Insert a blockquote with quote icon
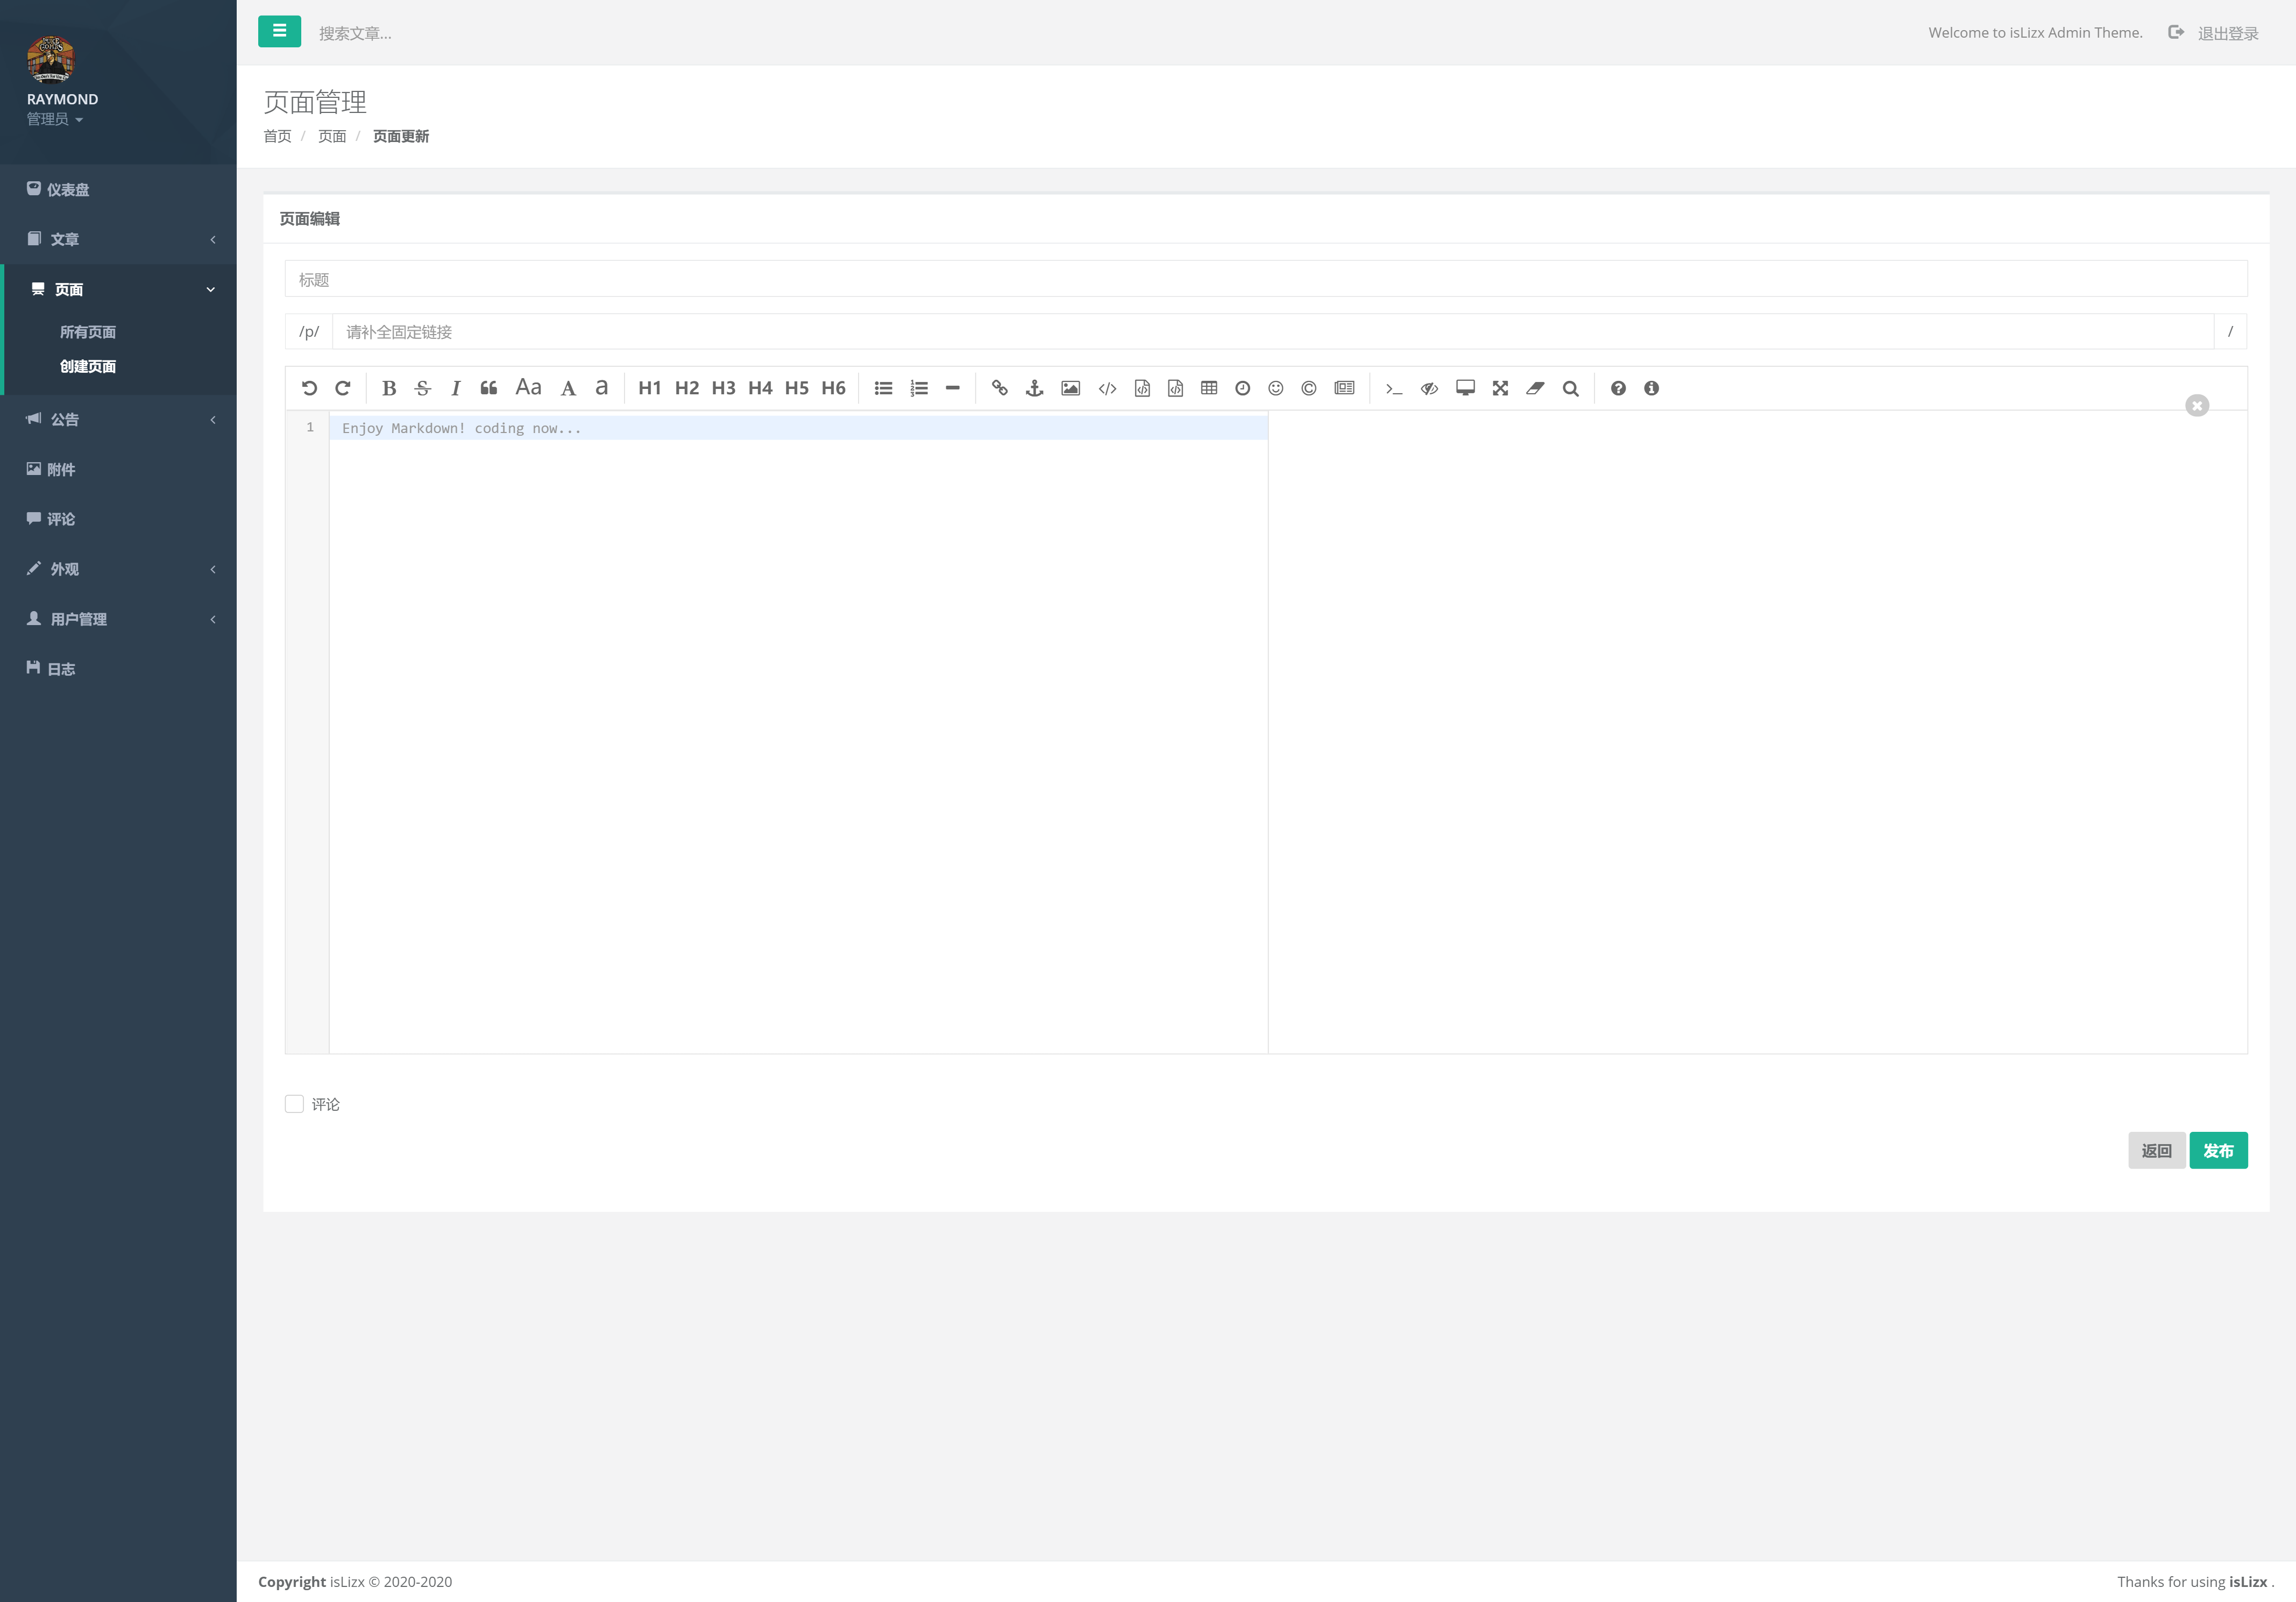The height and width of the screenshot is (1602, 2296). 488,388
